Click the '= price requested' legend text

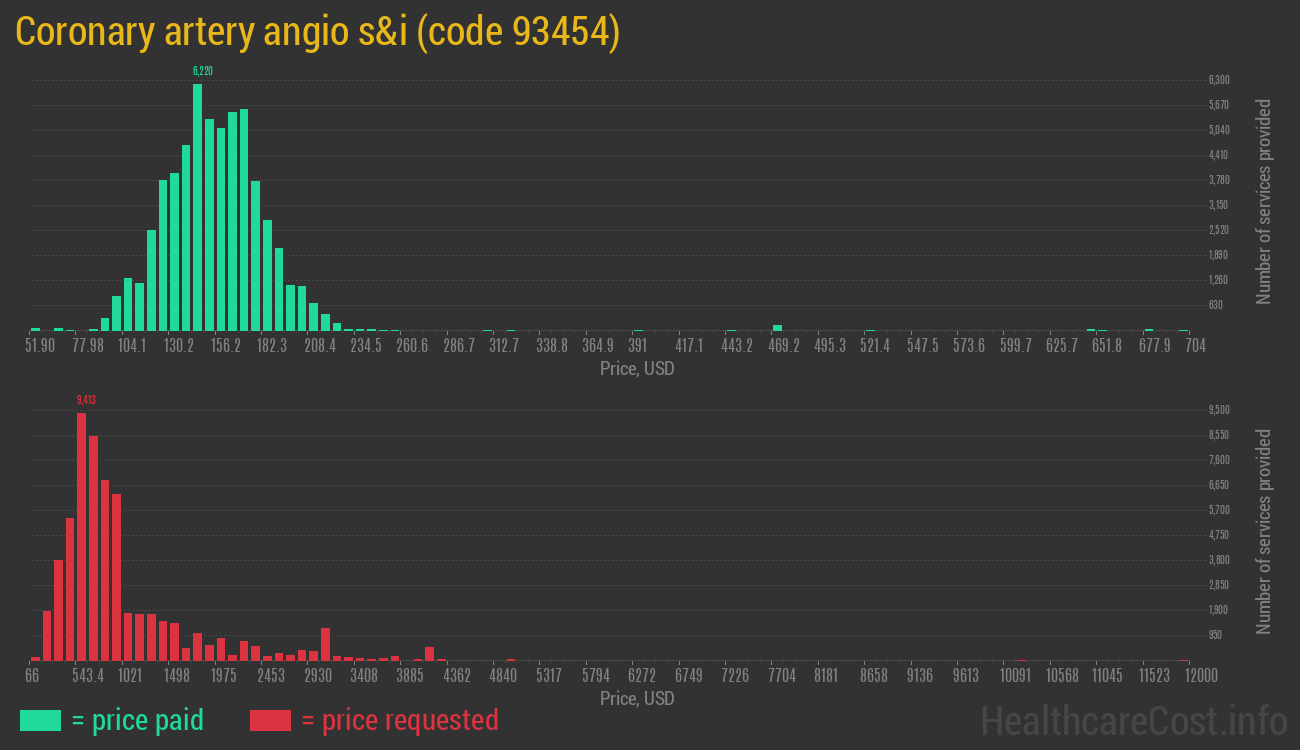tap(399, 720)
